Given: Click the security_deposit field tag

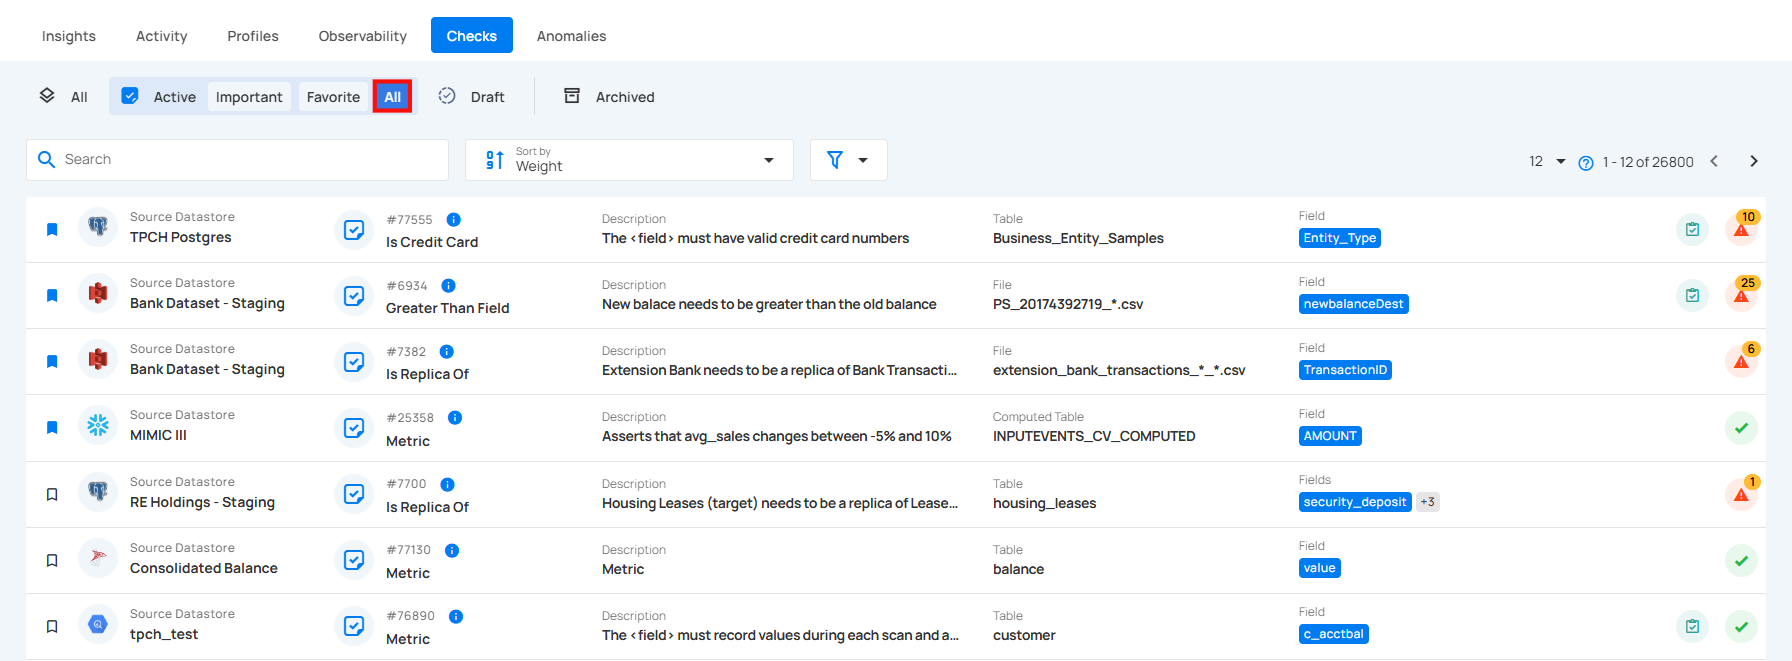Looking at the screenshot, I should 1355,502.
